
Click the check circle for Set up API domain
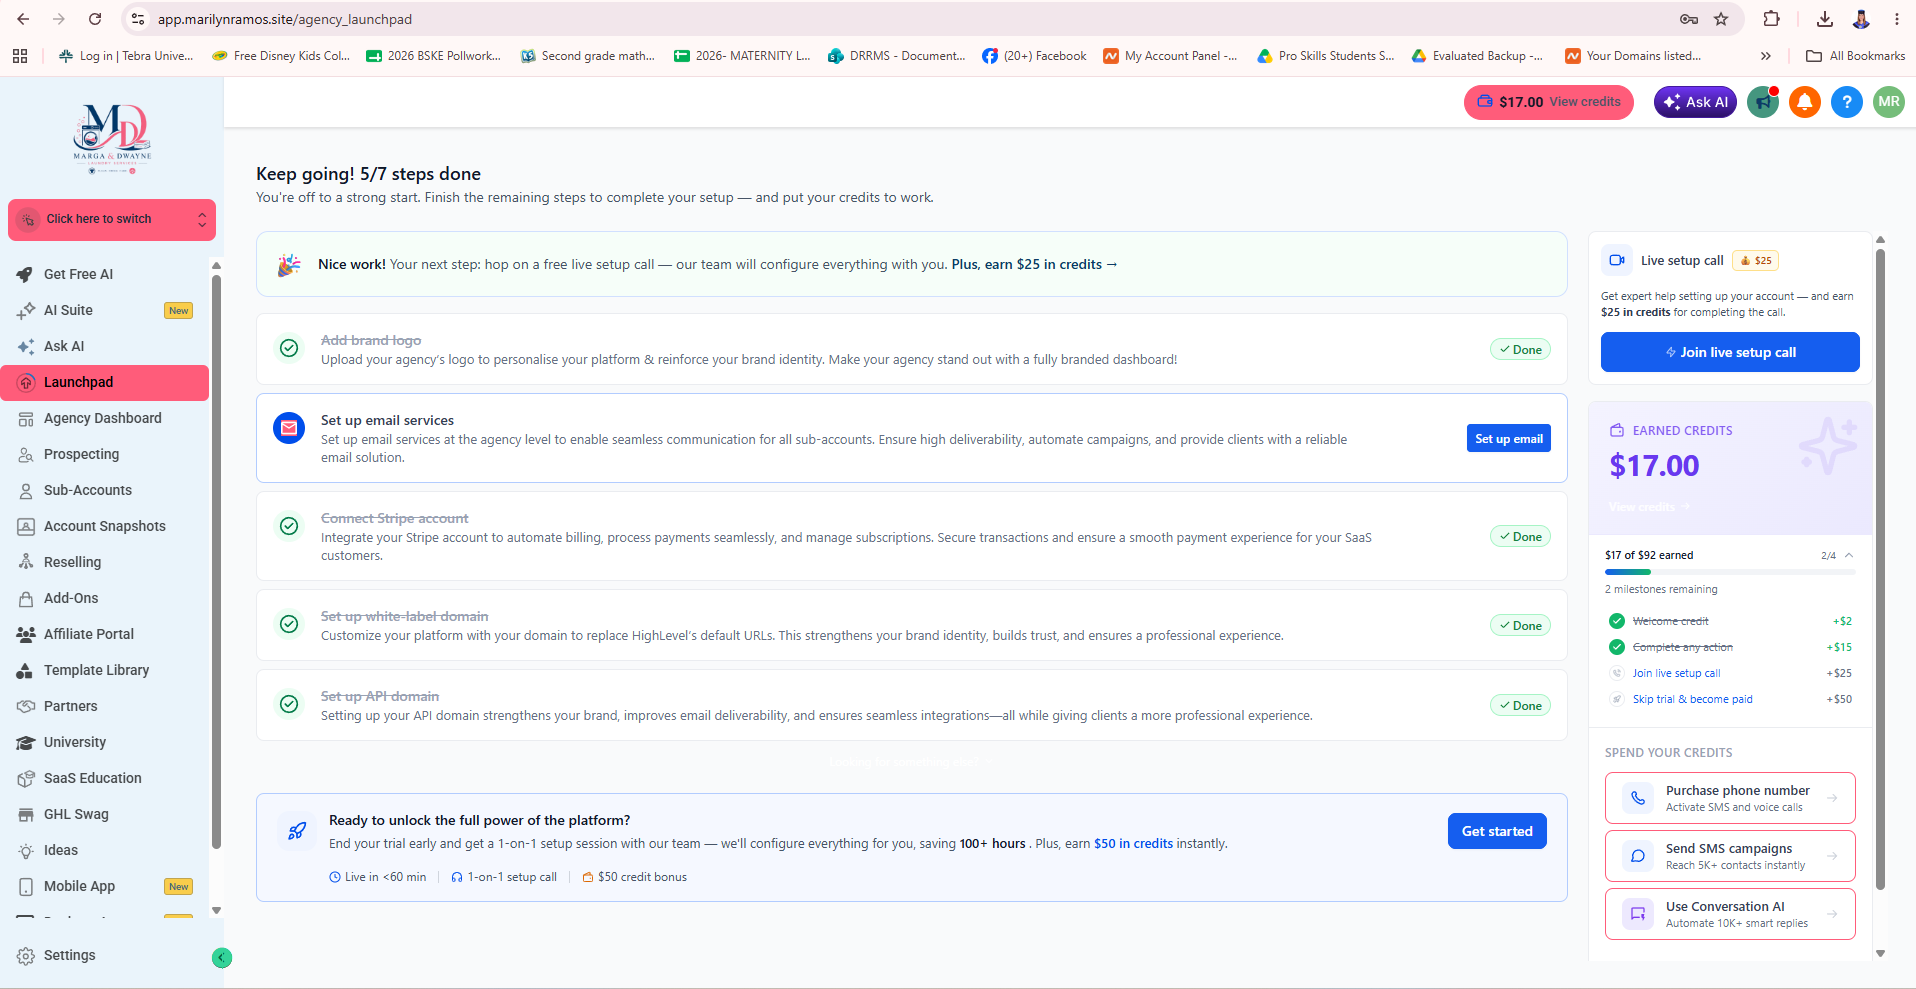click(x=289, y=704)
